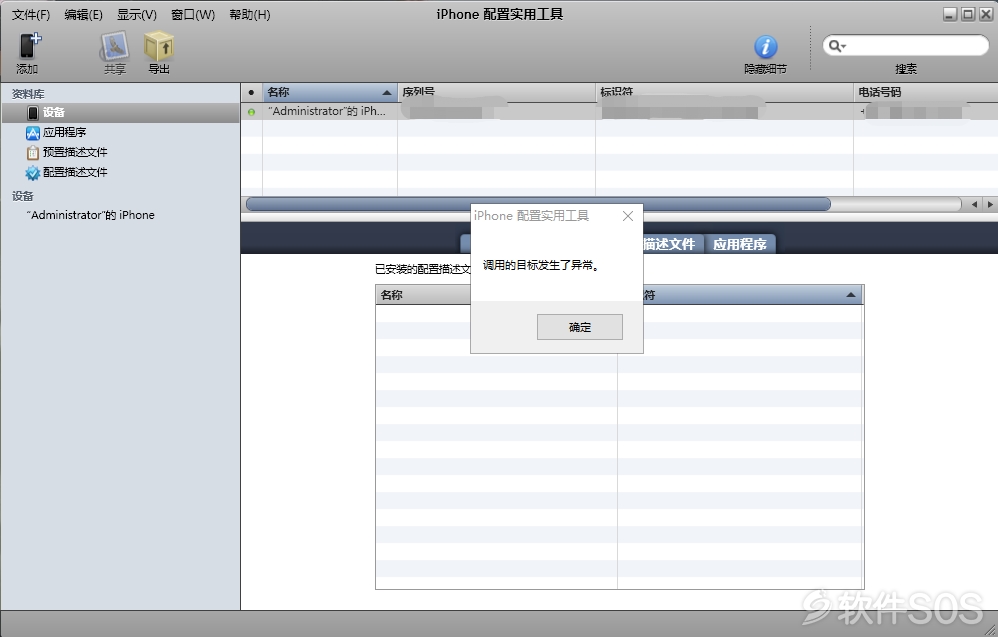Sort device list by 名称 column
Viewport: 998px width, 637px height.
[x=330, y=92]
